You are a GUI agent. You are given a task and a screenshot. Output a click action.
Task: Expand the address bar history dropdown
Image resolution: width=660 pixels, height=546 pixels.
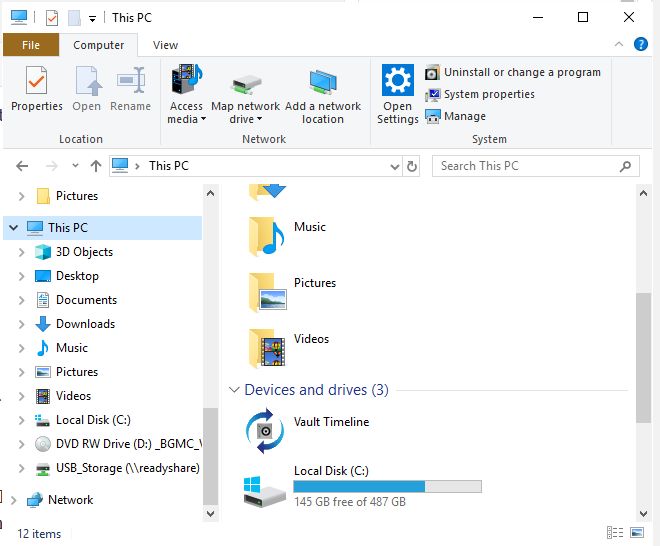click(394, 167)
